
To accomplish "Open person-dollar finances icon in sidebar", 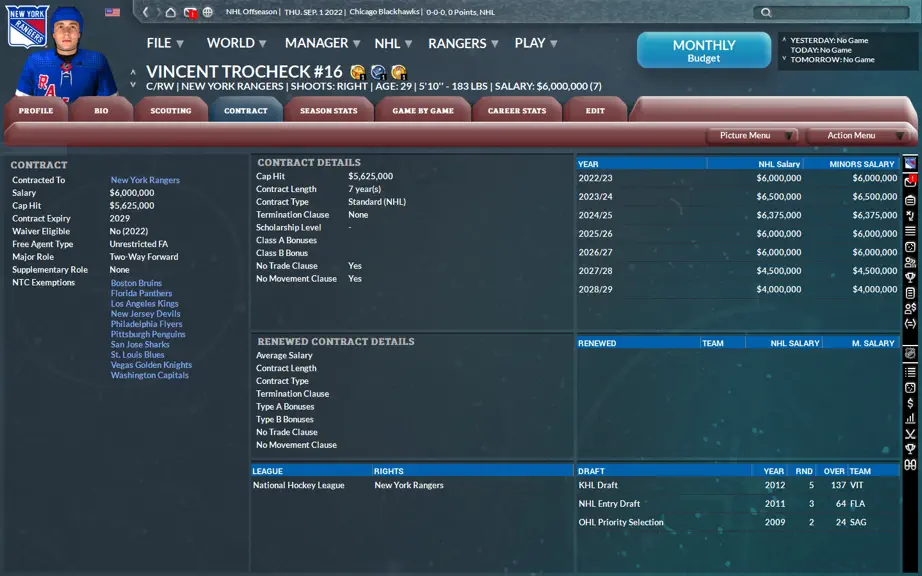I will coord(910,308).
